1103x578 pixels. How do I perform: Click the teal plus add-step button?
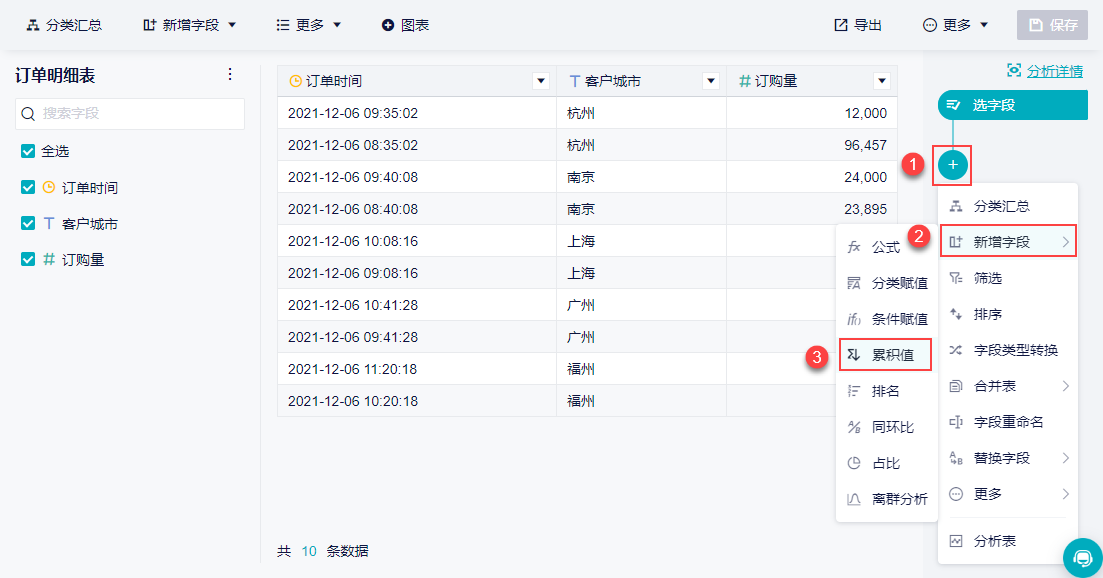pos(952,165)
